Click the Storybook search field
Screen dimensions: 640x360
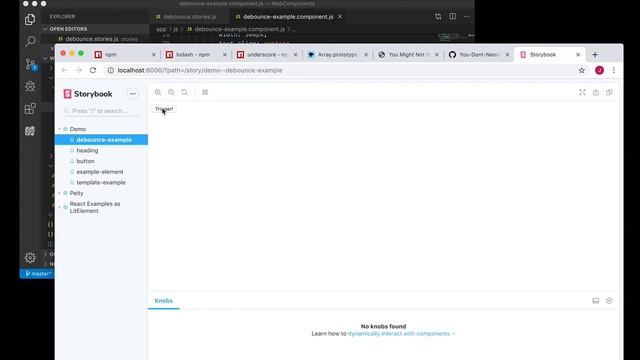101,111
